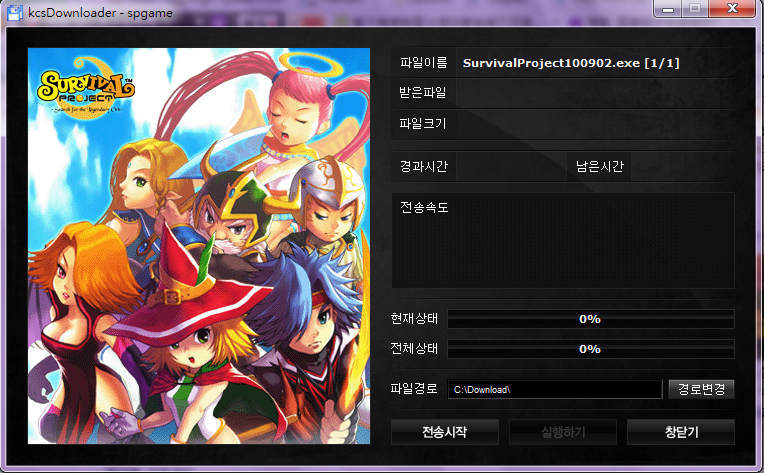Image resolution: width=764 pixels, height=473 pixels.
Task: Click the SurvivalProject100902.exe [1/1] filename text
Action: [x=571, y=63]
